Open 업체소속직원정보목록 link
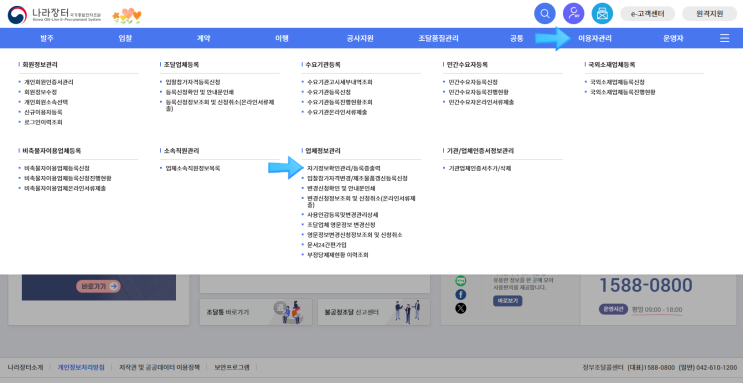 pyautogui.click(x=193, y=168)
